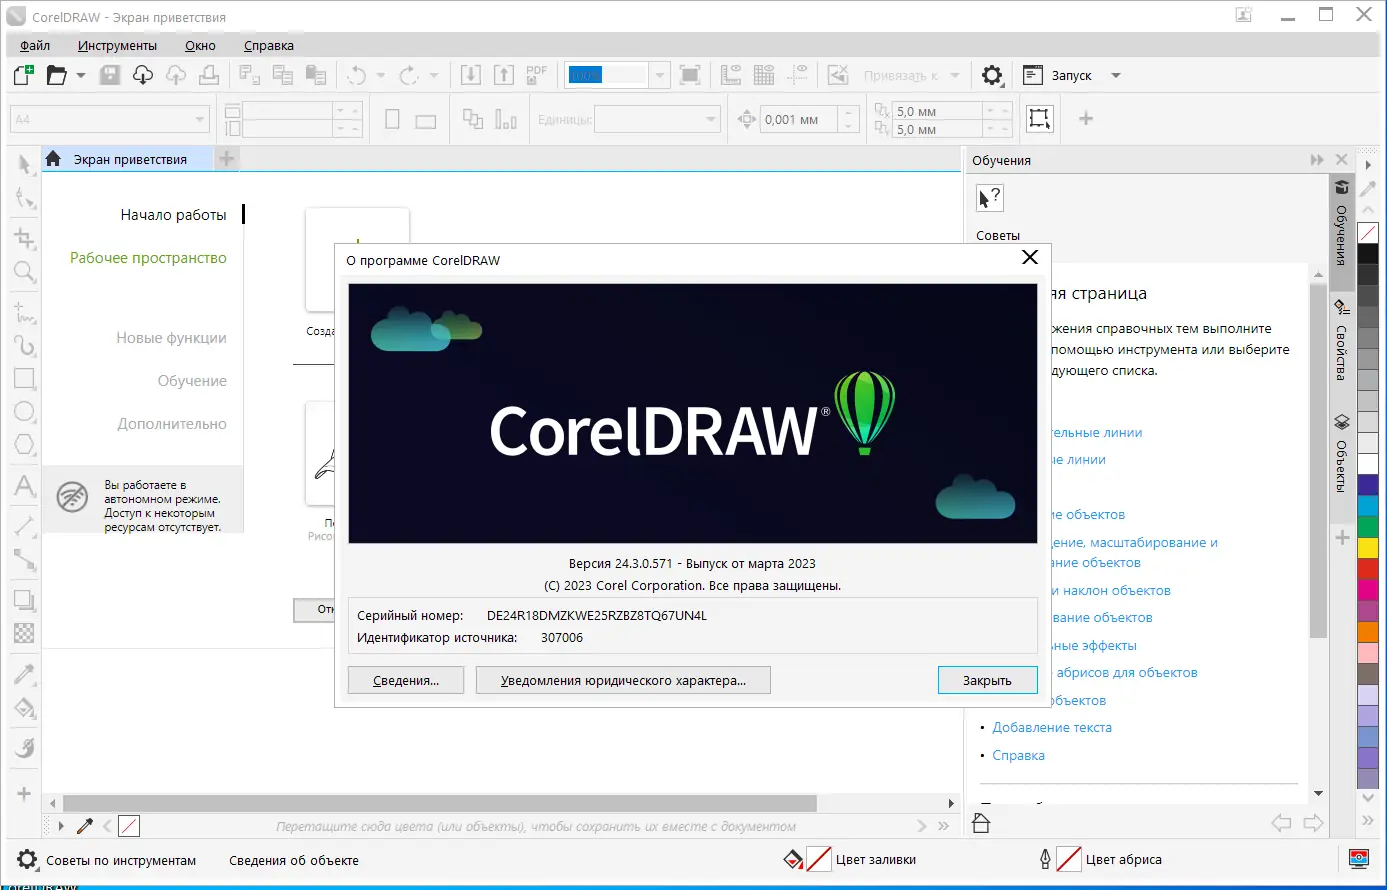Select the Connector tool
Screen dimensions: 1387x890
point(25,559)
